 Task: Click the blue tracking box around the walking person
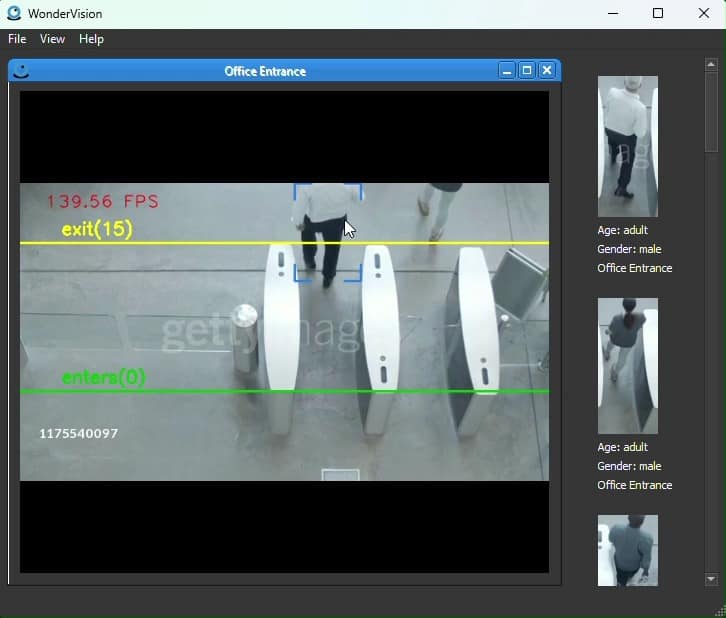[327, 232]
